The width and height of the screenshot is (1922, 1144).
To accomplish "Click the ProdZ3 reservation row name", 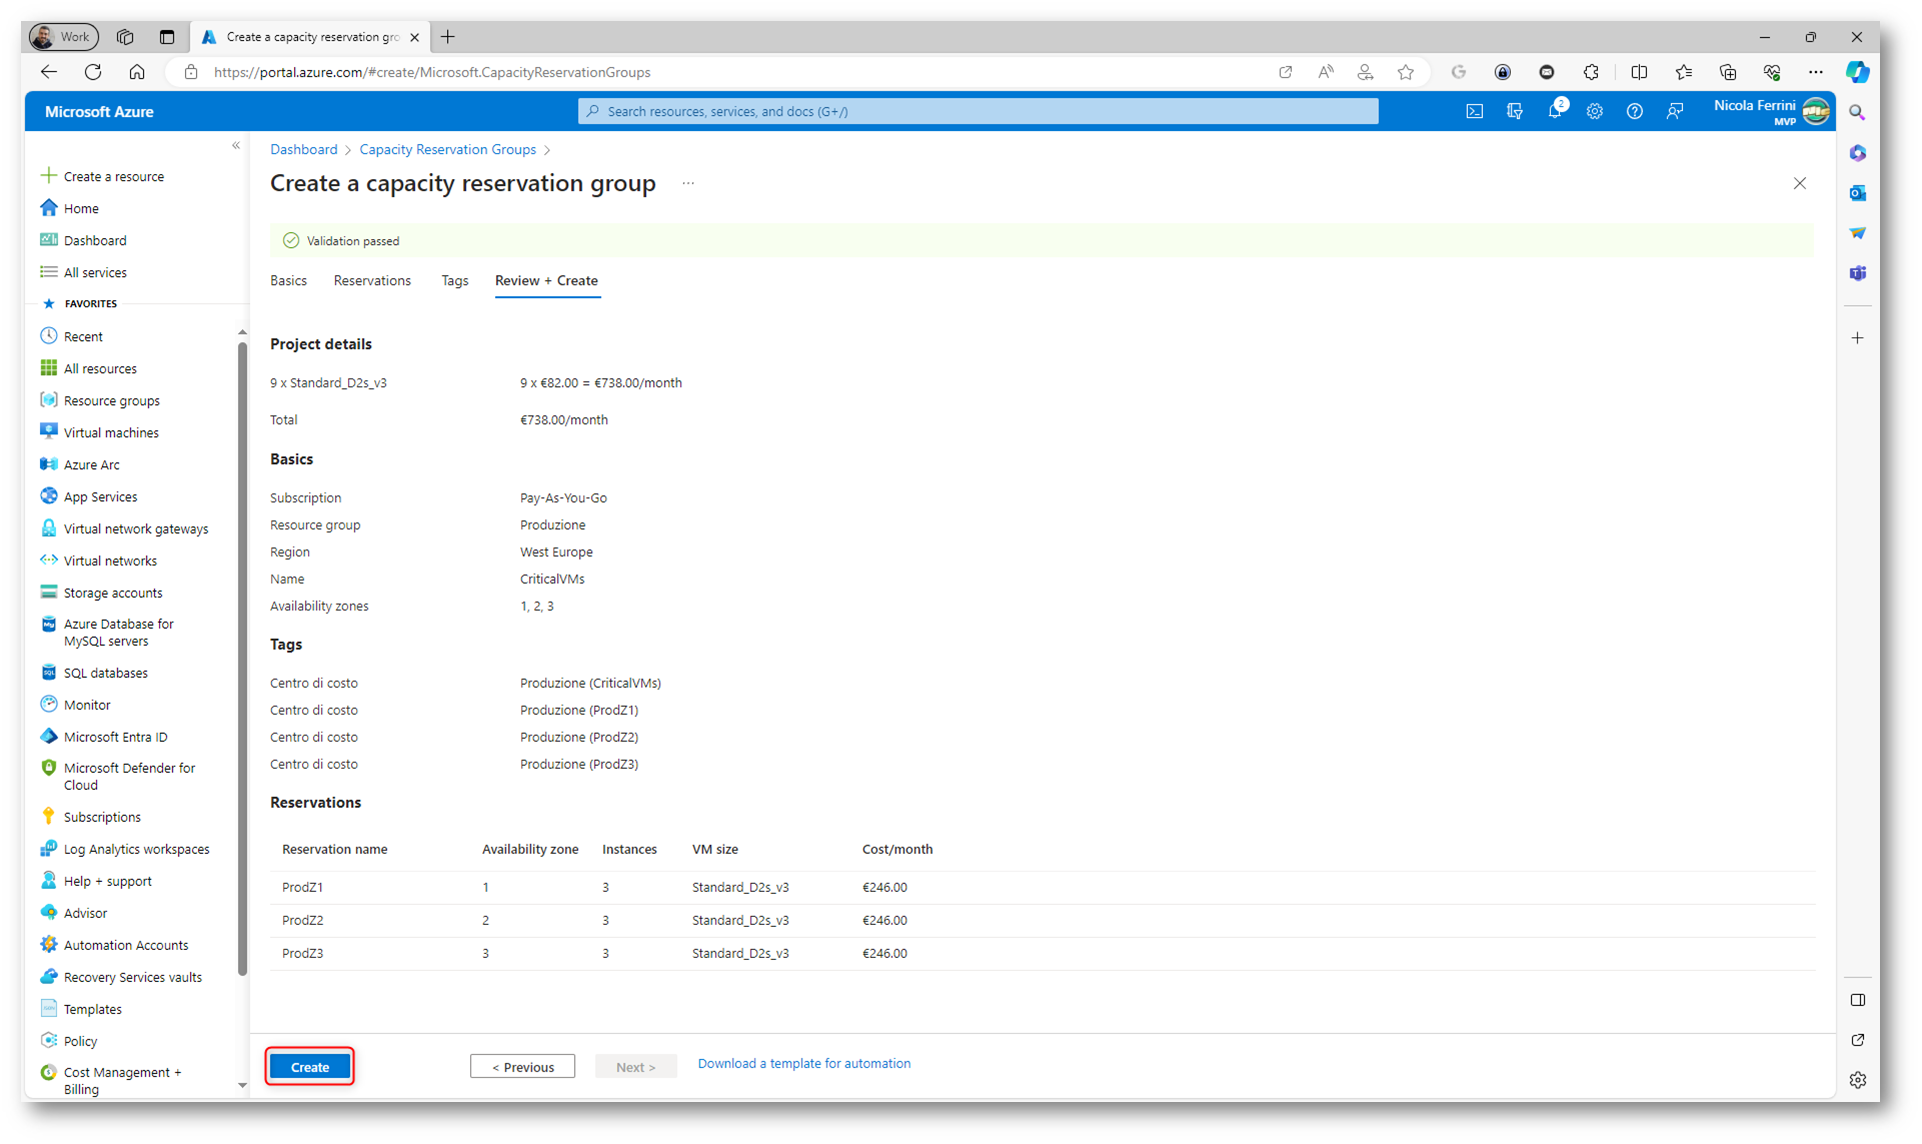I will (x=302, y=953).
